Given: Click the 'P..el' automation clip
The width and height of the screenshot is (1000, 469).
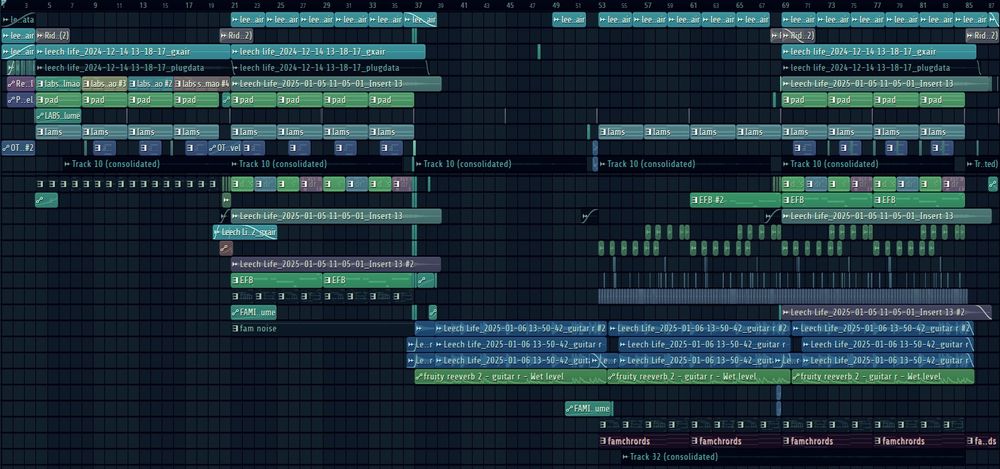Looking at the screenshot, I should [20, 100].
